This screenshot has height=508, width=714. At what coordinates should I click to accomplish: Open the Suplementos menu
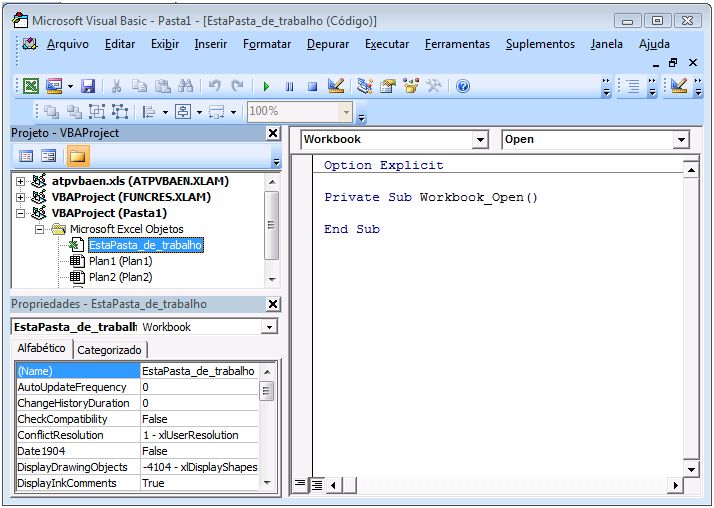(x=540, y=44)
